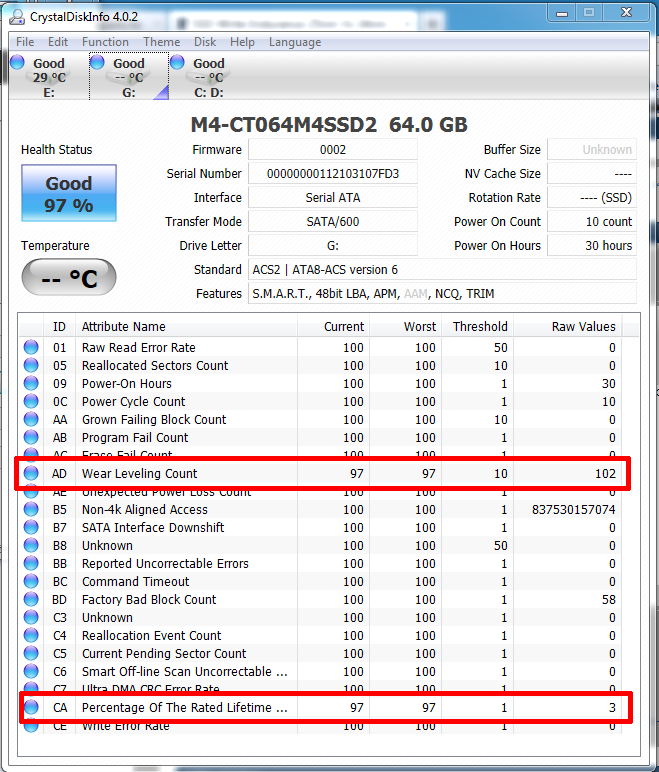
Task: Click status orb for Command Timeout
Action: tap(31, 581)
